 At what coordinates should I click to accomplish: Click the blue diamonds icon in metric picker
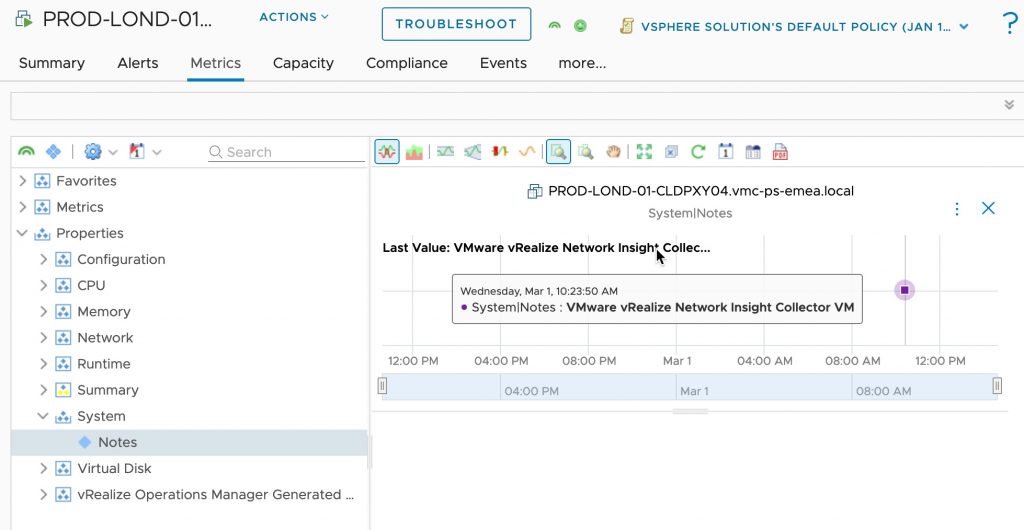pyautogui.click(x=53, y=152)
